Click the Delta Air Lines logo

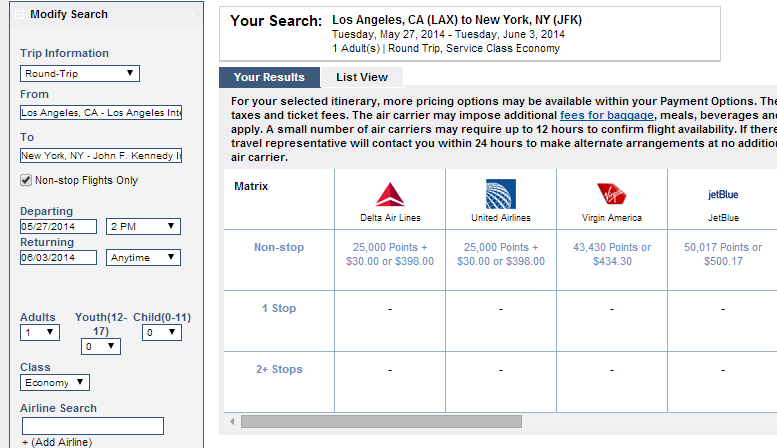pos(390,194)
